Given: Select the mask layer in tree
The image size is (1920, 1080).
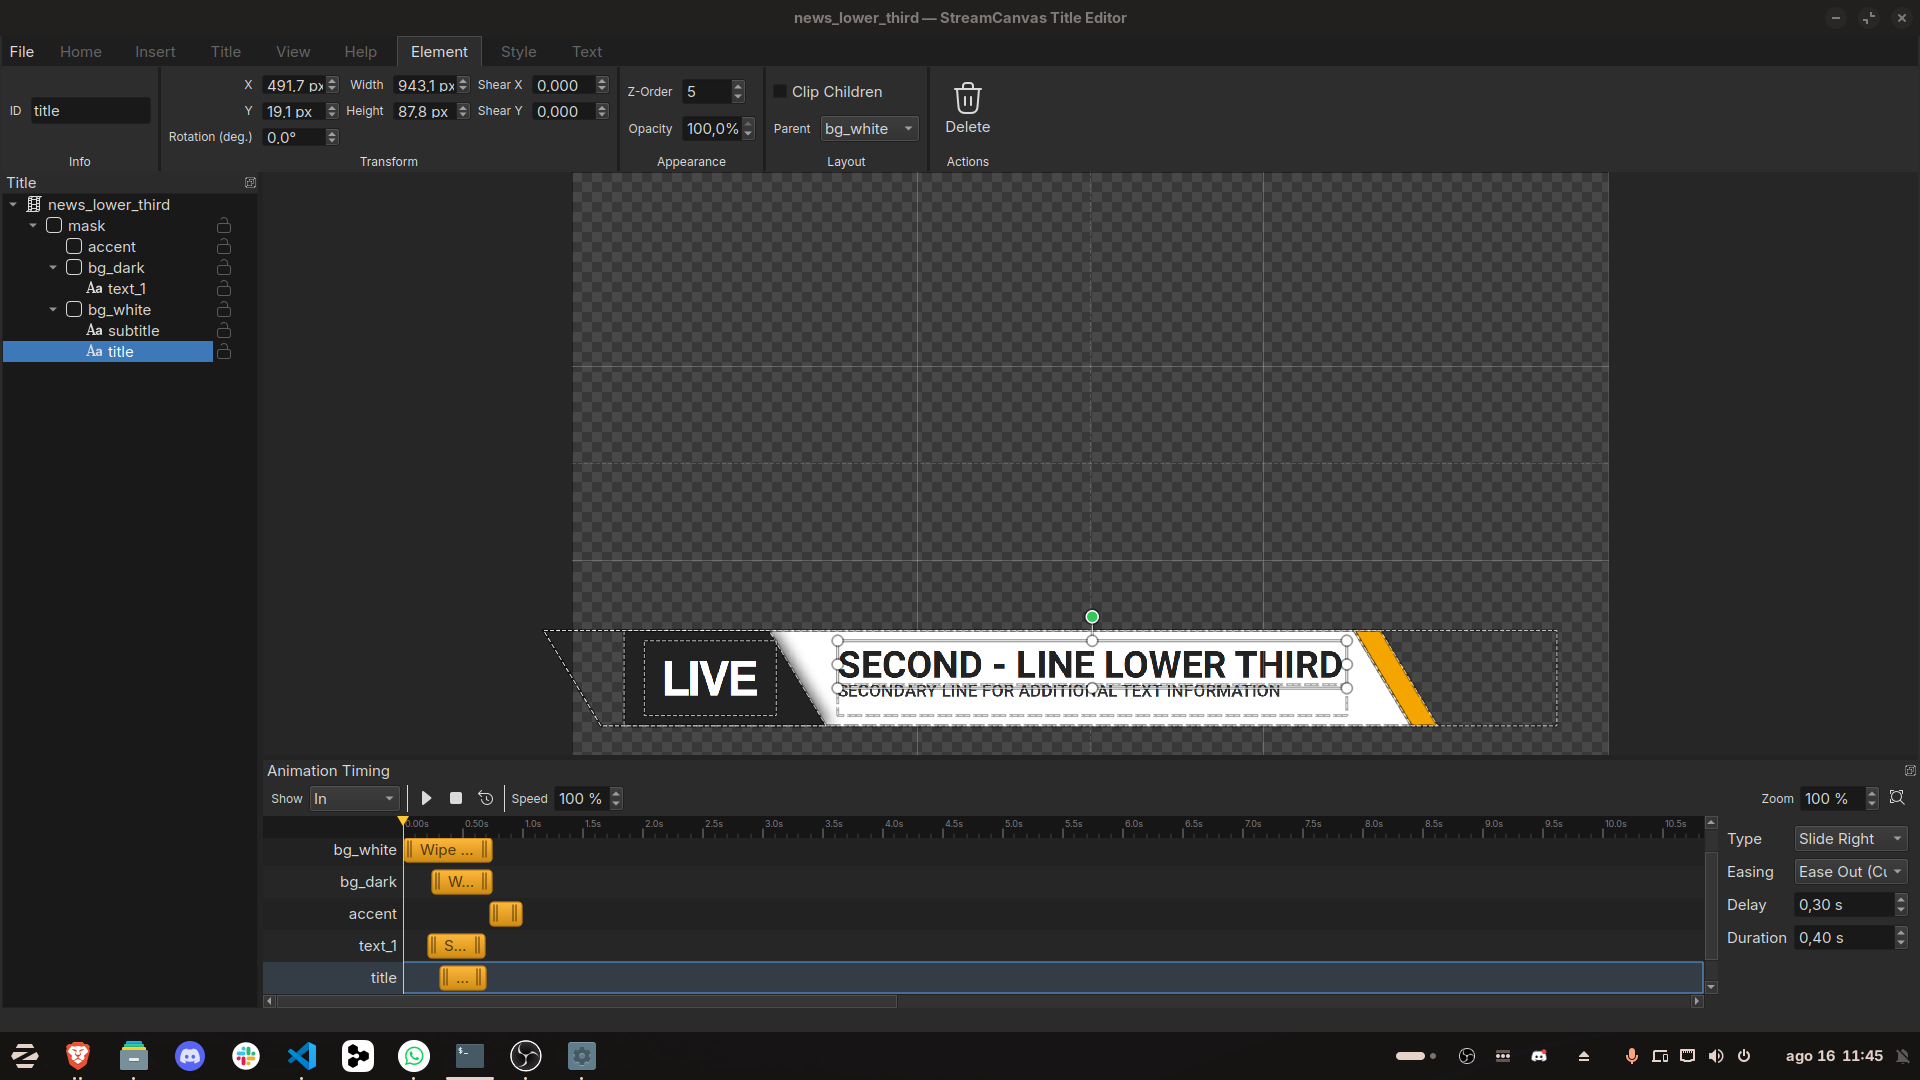Looking at the screenshot, I should 86,226.
